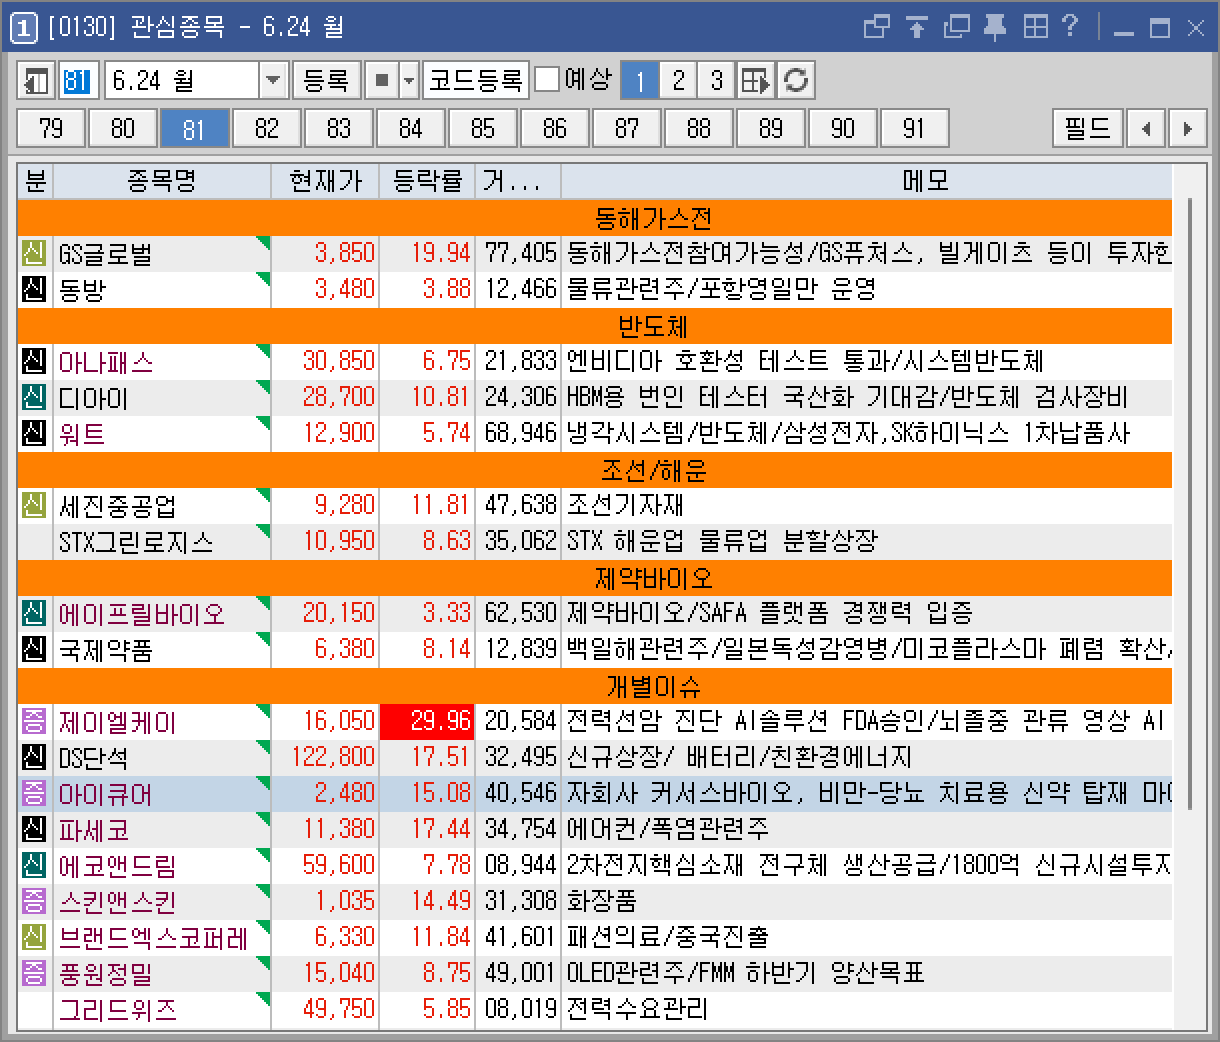Click the 증 badge beside 풍원정밀
1220x1042 pixels.
[34, 973]
